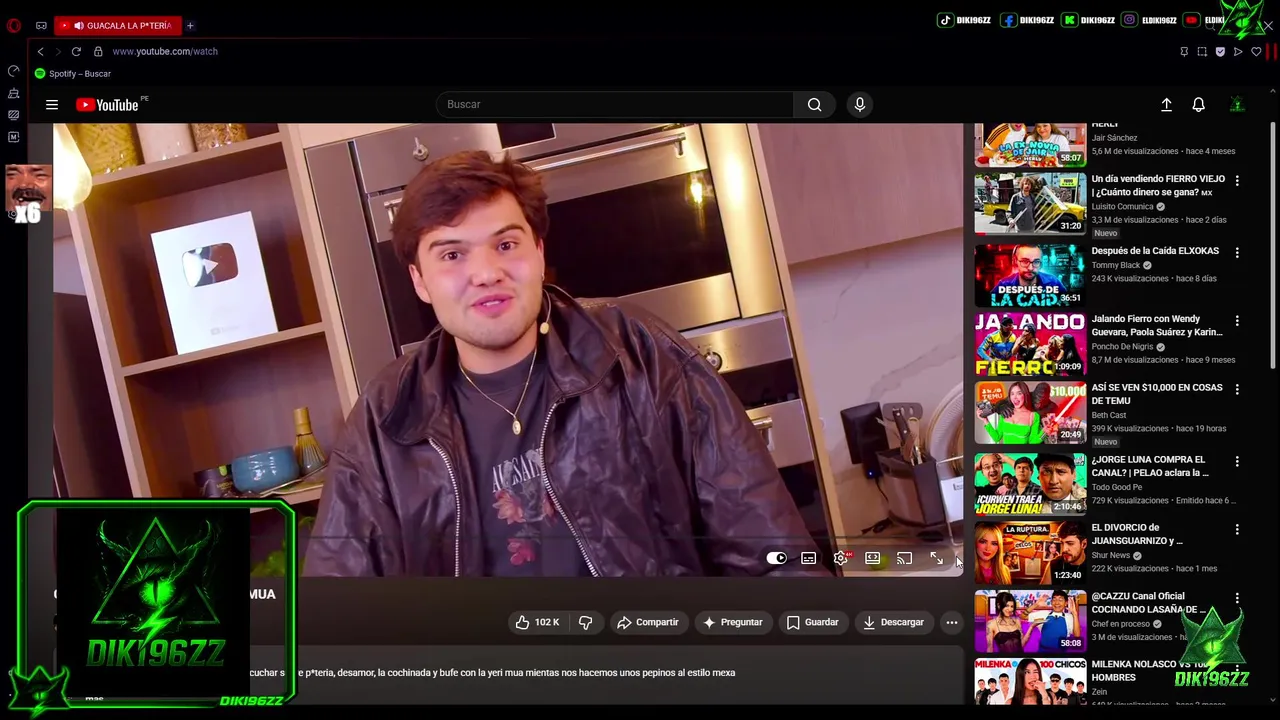Bookmark the page with the heart icon
Image resolution: width=1280 pixels, height=720 pixels.
click(1256, 51)
